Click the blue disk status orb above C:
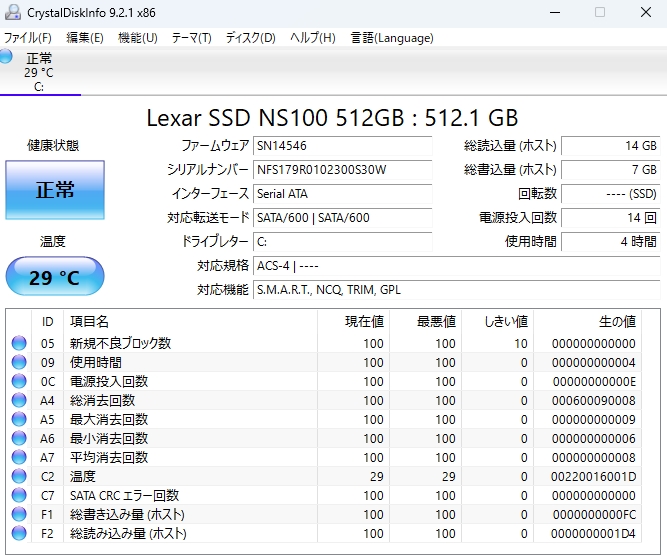Image resolution: width=667 pixels, height=560 pixels. [x=6, y=57]
